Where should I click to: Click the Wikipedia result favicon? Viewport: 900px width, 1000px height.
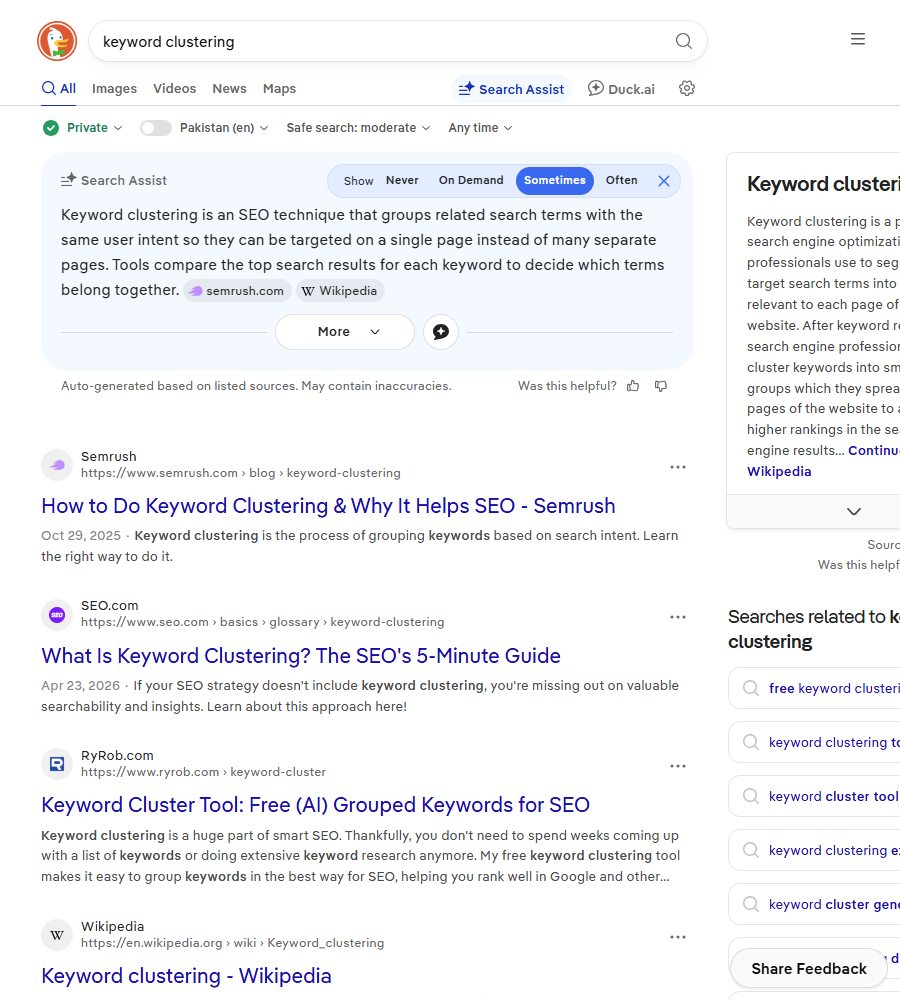click(57, 935)
